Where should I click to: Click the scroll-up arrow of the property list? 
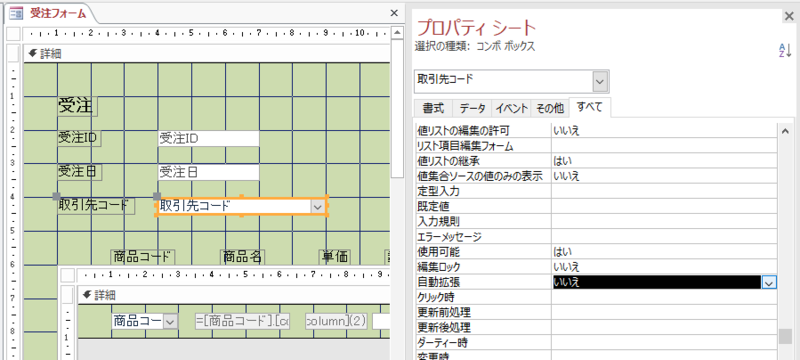click(785, 131)
